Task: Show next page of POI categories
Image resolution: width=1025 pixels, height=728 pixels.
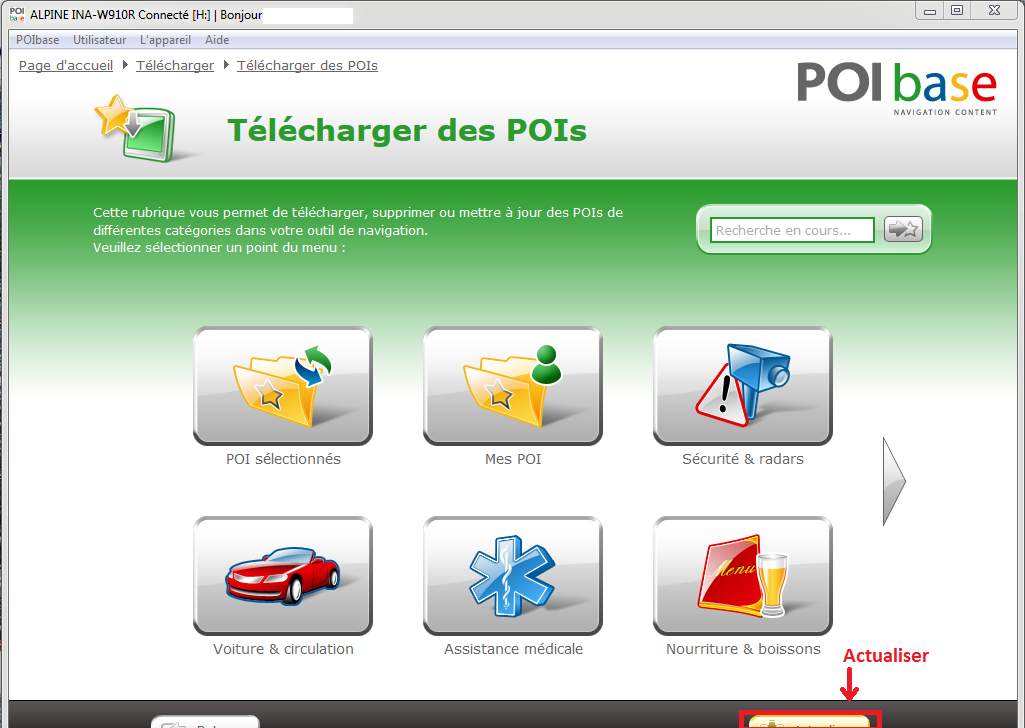Action: (893, 481)
